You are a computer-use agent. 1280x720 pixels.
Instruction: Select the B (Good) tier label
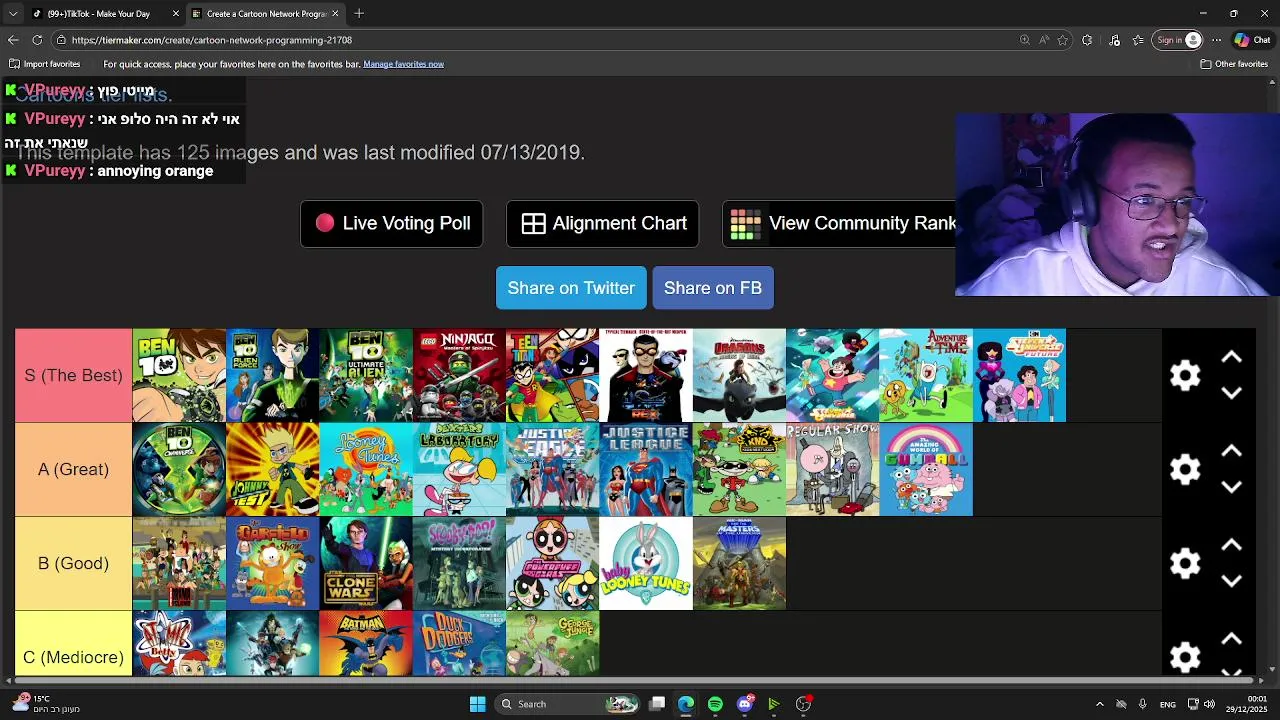click(73, 563)
